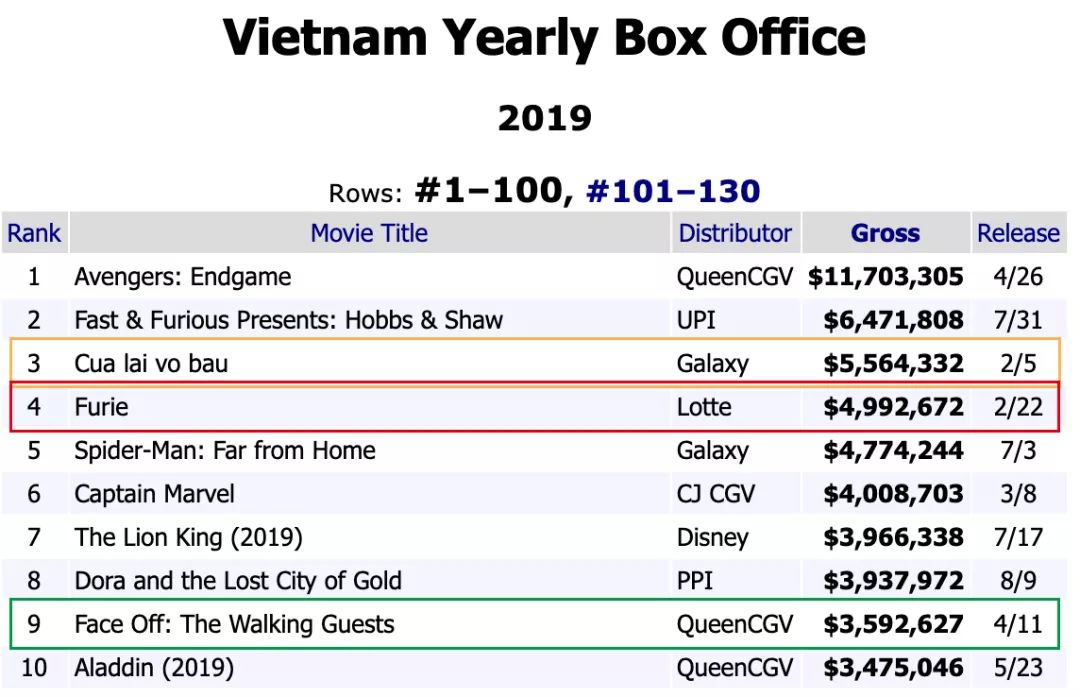1080x697 pixels.
Task: Click the Distributor column header
Action: click(735, 233)
